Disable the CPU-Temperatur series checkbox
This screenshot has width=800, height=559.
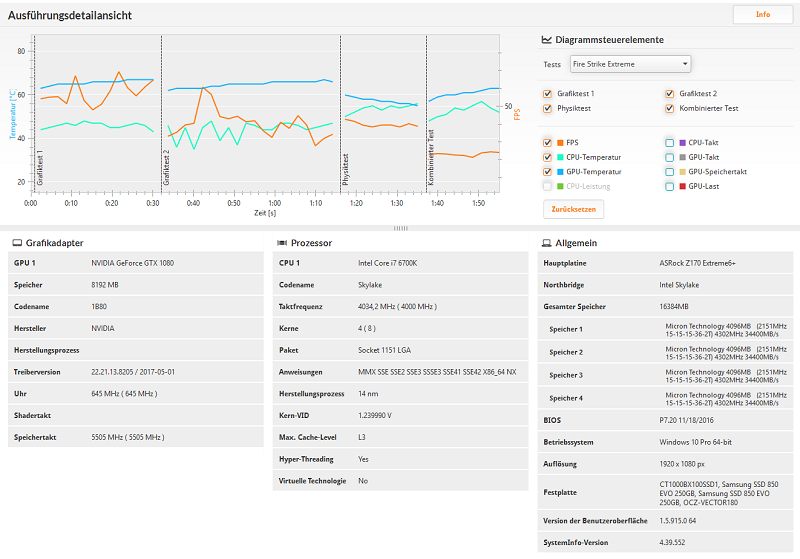(x=547, y=158)
